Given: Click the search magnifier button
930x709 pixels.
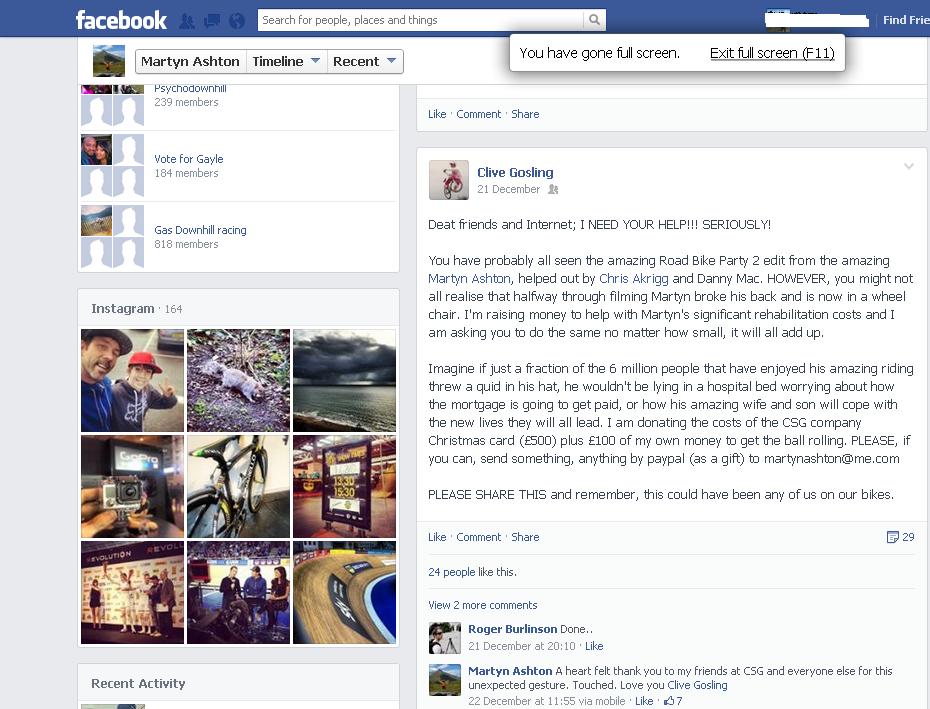Looking at the screenshot, I should coord(594,20).
